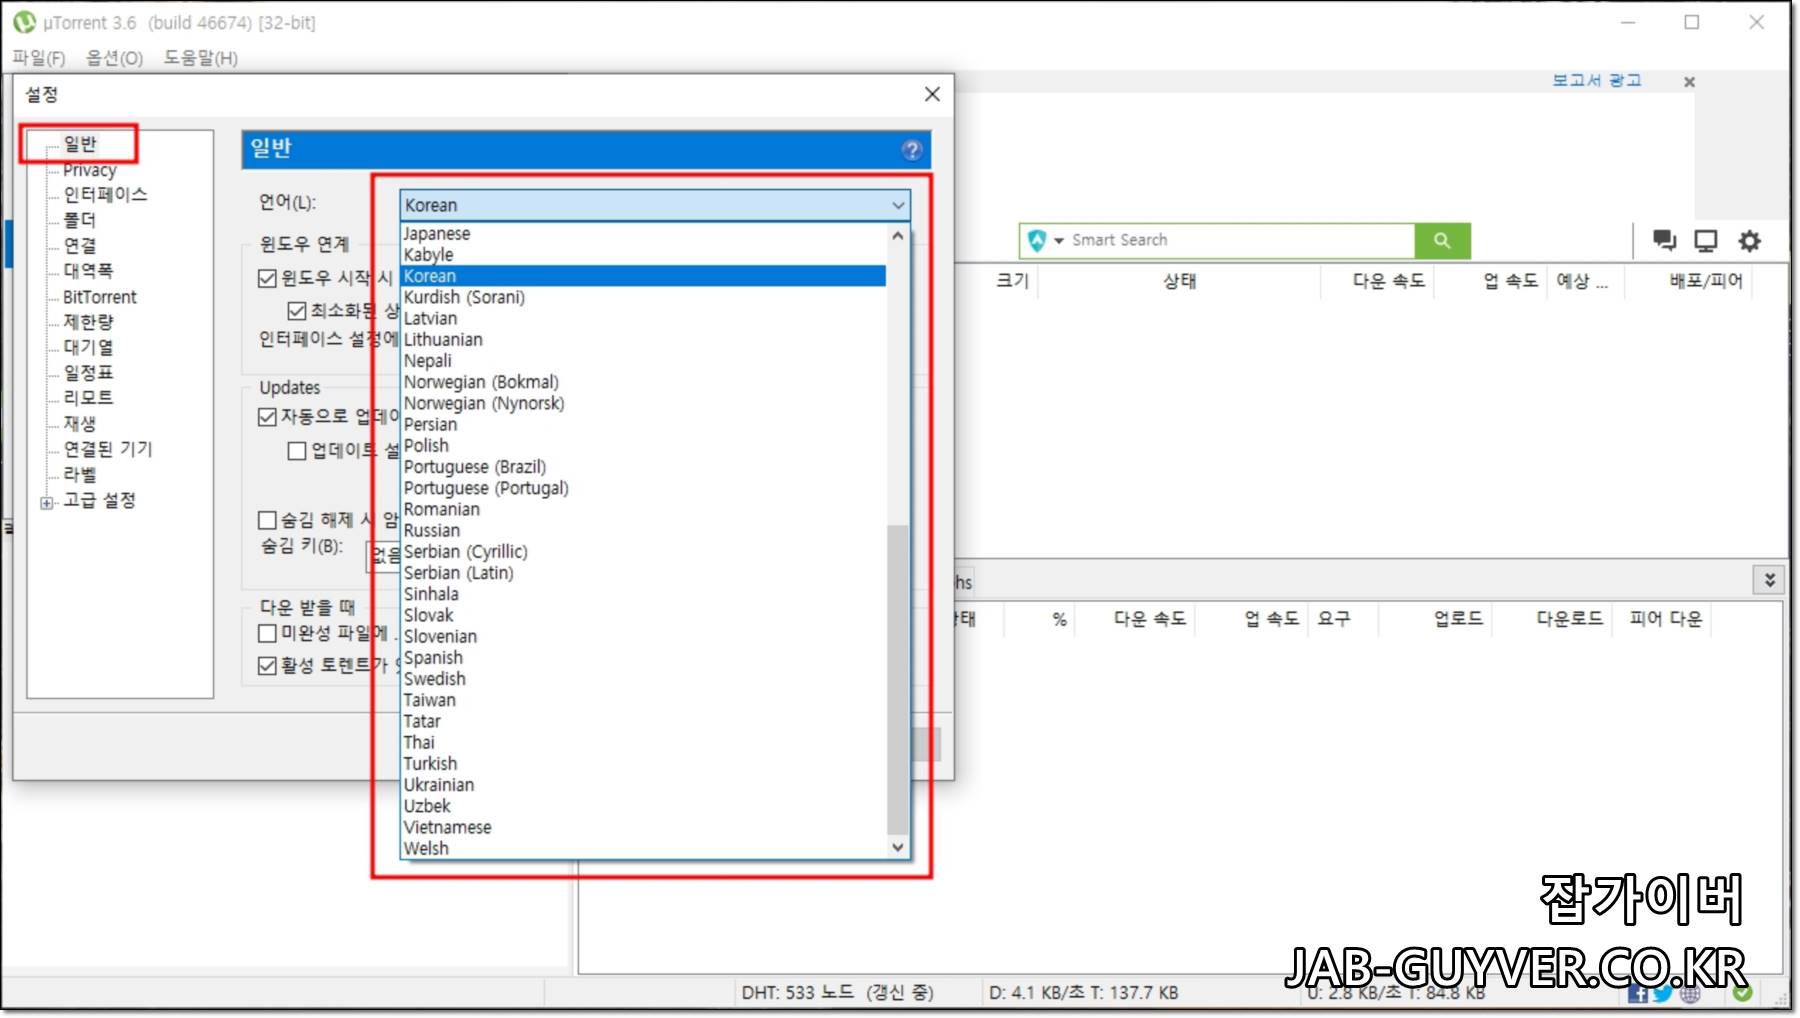
Task: Enable 숨김 해제 시 암호 checkbox
Action: [267, 520]
